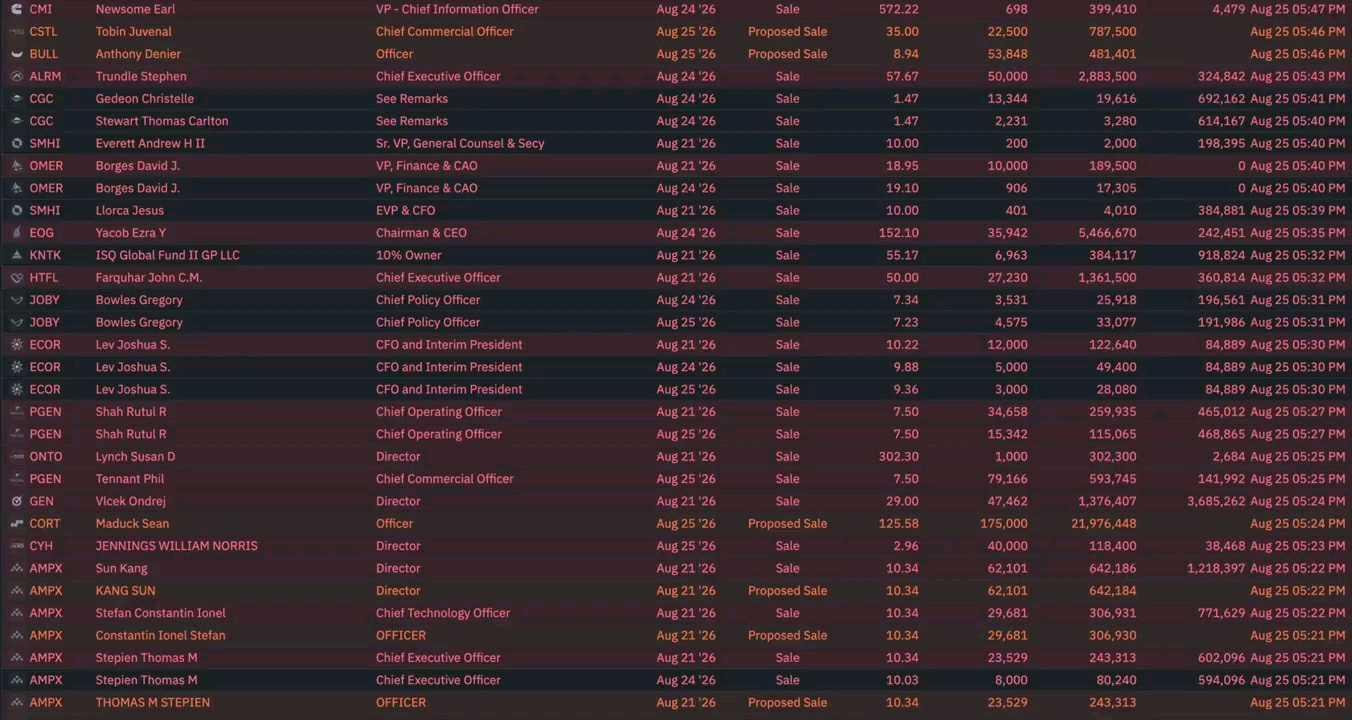Select insider name Tennant Phil
The image size is (1352, 720).
pos(130,479)
